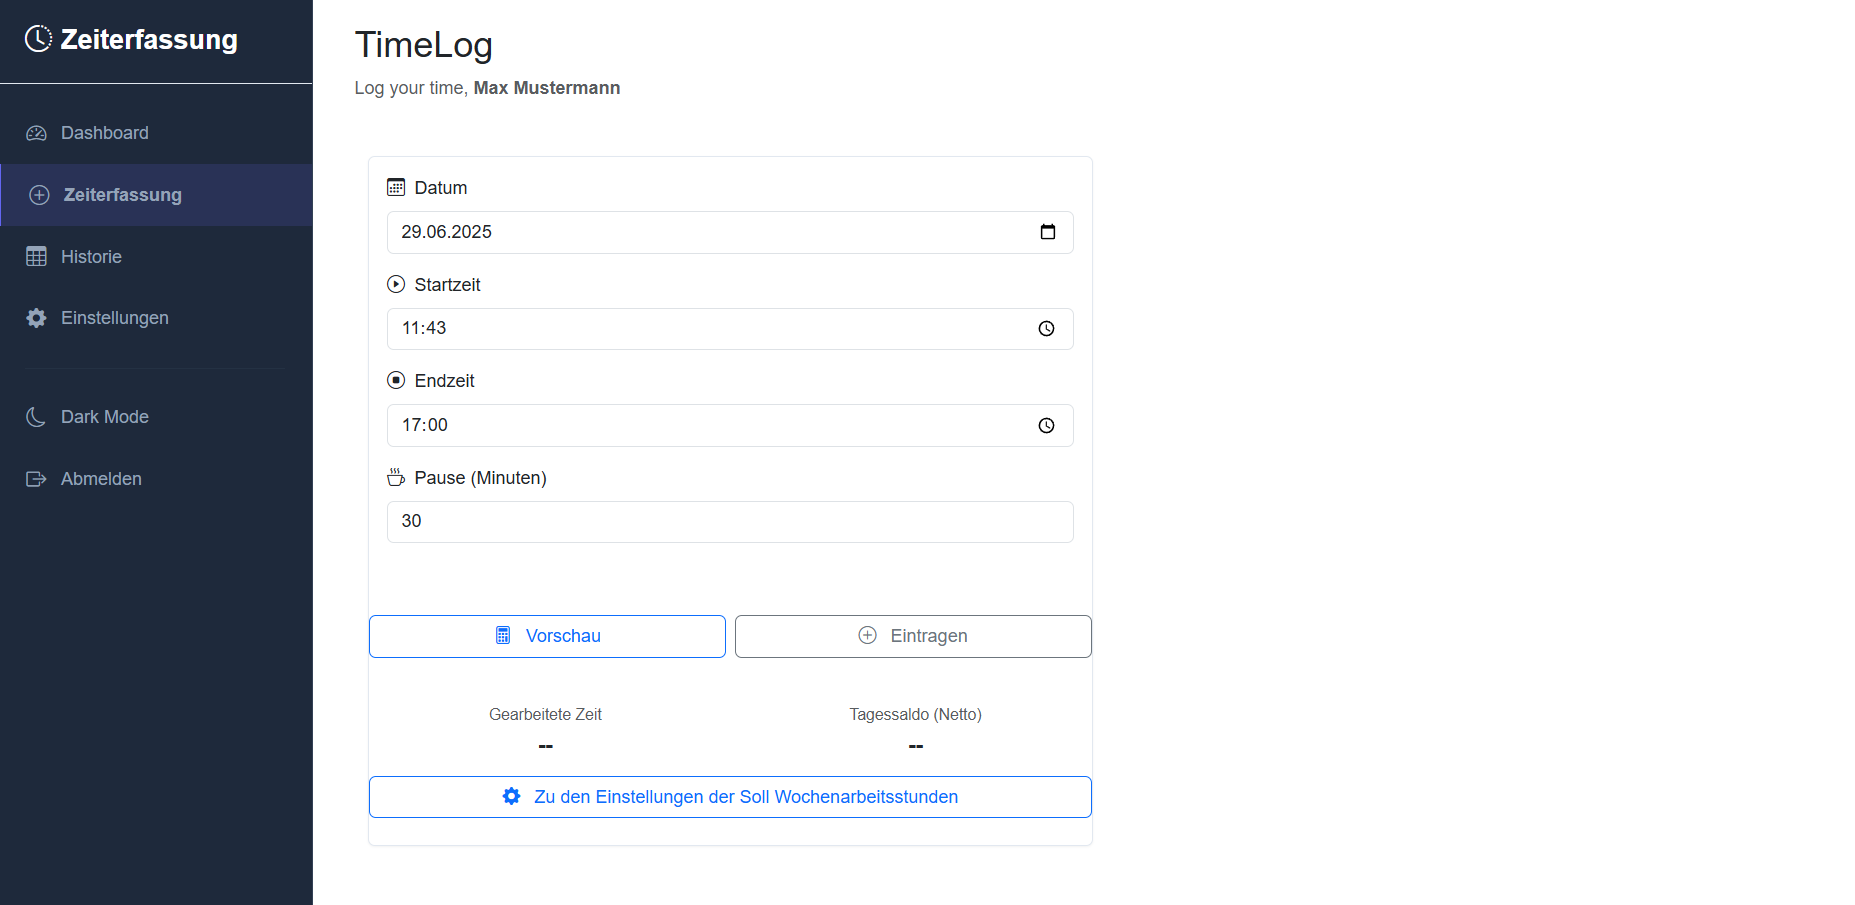Switch to the Zeiterfassung section
Image resolution: width=1855 pixels, height=905 pixels.
[x=123, y=195]
